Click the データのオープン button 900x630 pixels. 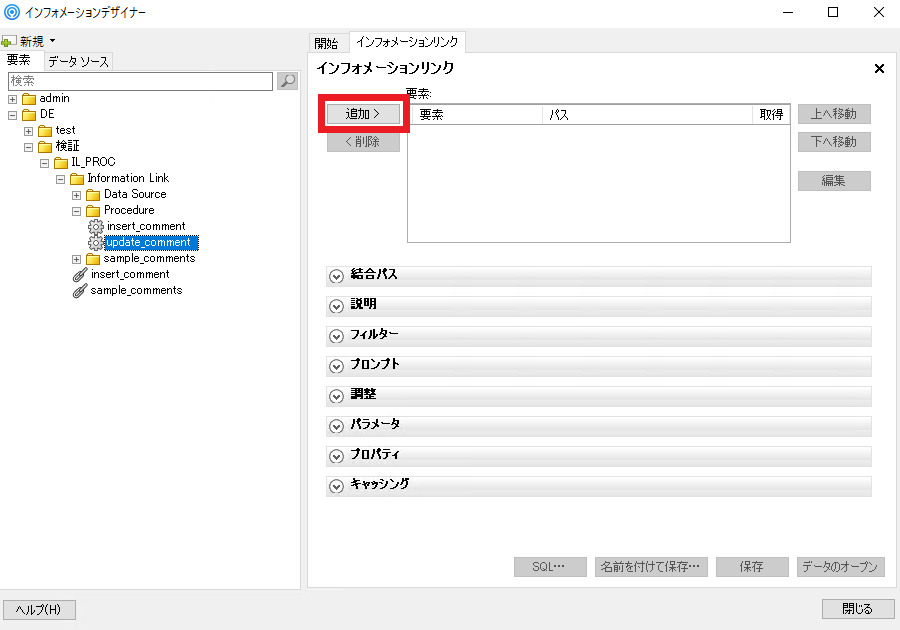tap(840, 567)
